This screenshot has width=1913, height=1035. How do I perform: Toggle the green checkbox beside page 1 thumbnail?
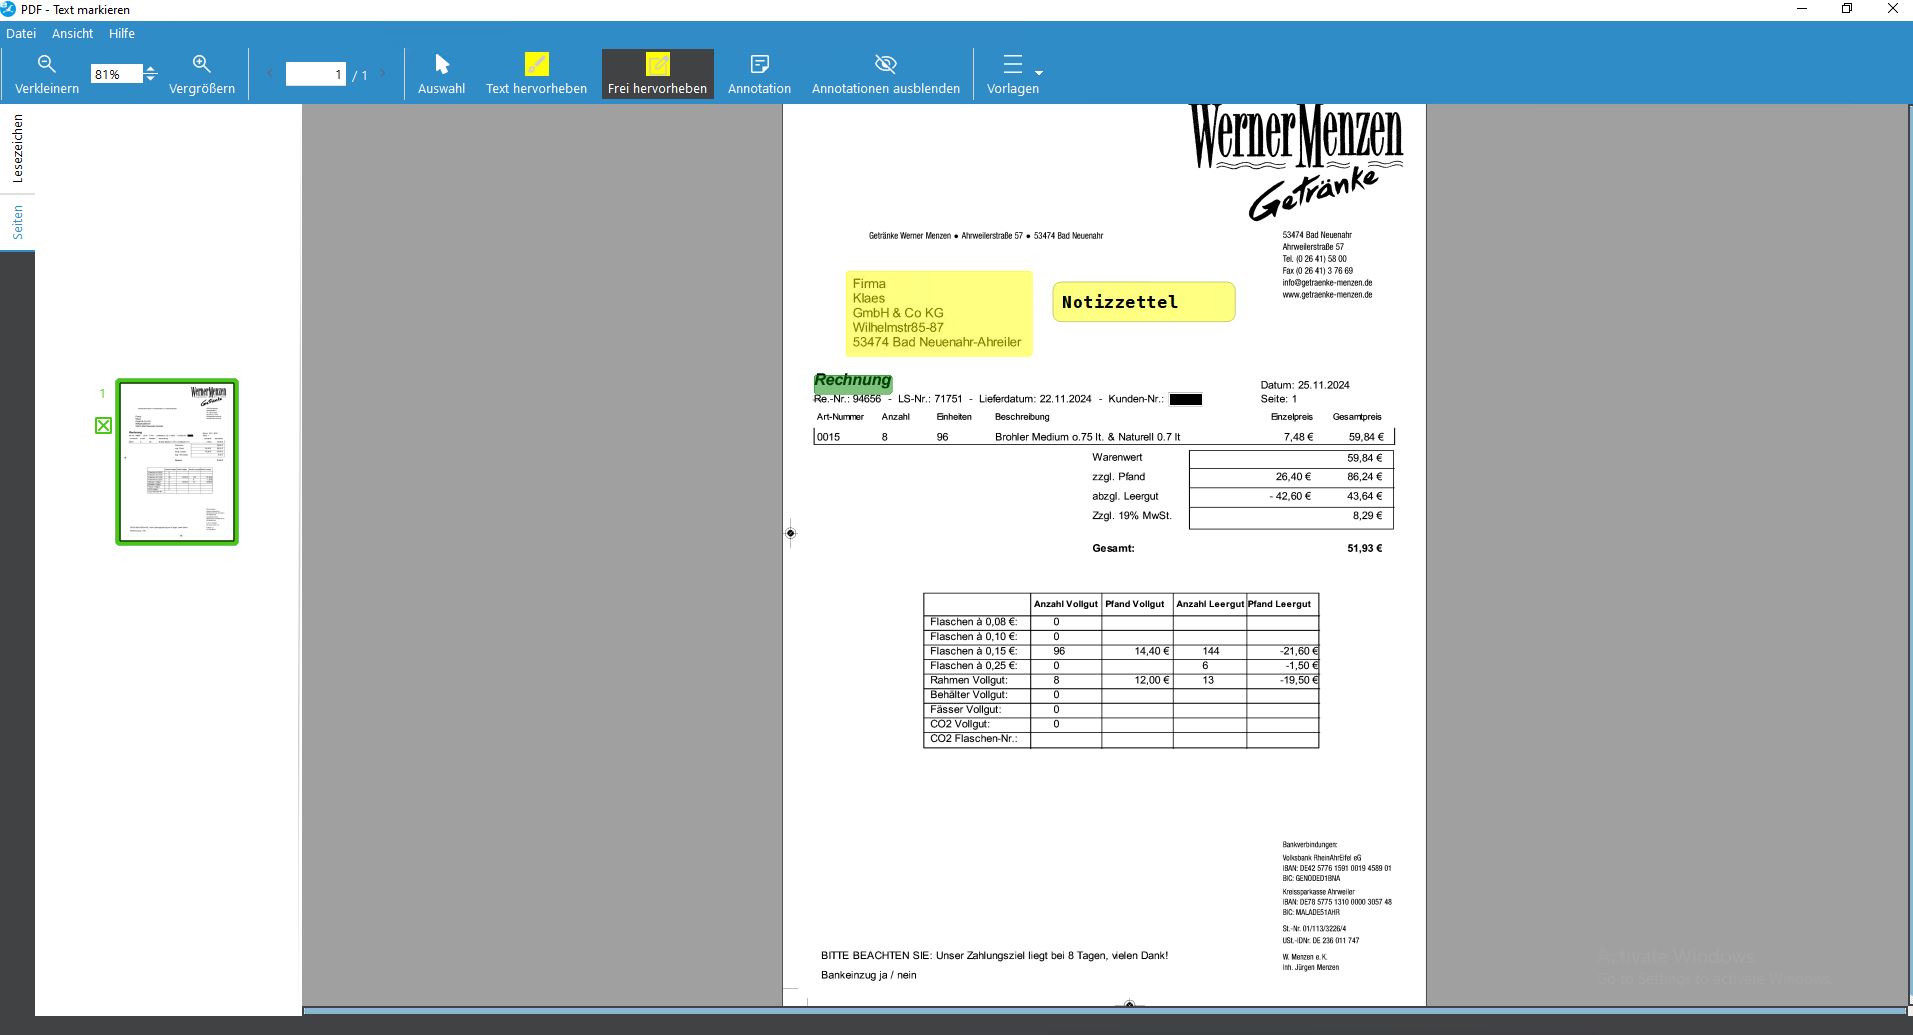click(x=103, y=426)
